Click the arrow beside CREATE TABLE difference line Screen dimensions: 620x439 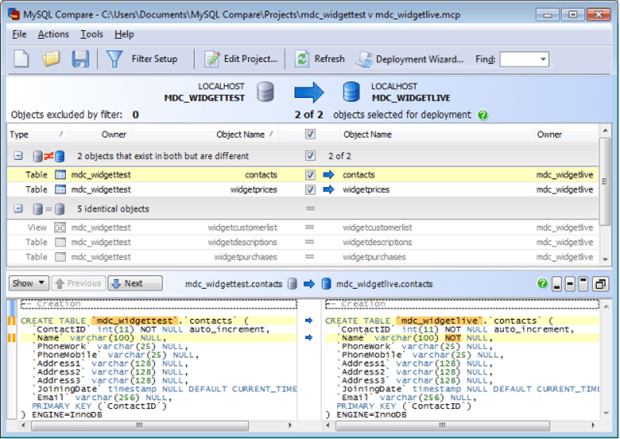pos(309,321)
